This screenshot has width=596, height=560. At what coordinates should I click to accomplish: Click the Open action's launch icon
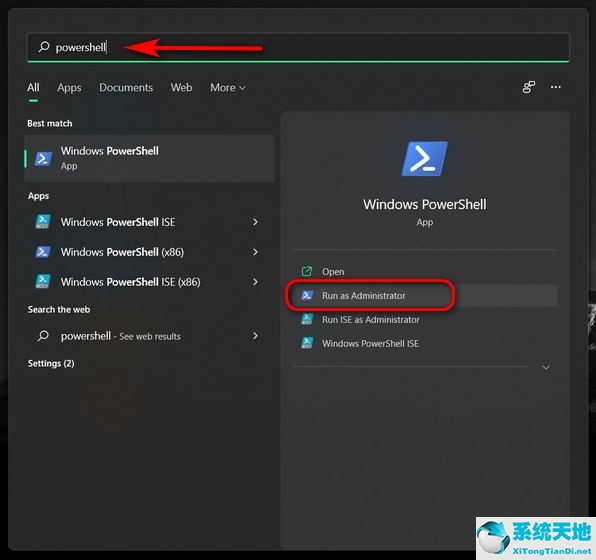point(307,271)
